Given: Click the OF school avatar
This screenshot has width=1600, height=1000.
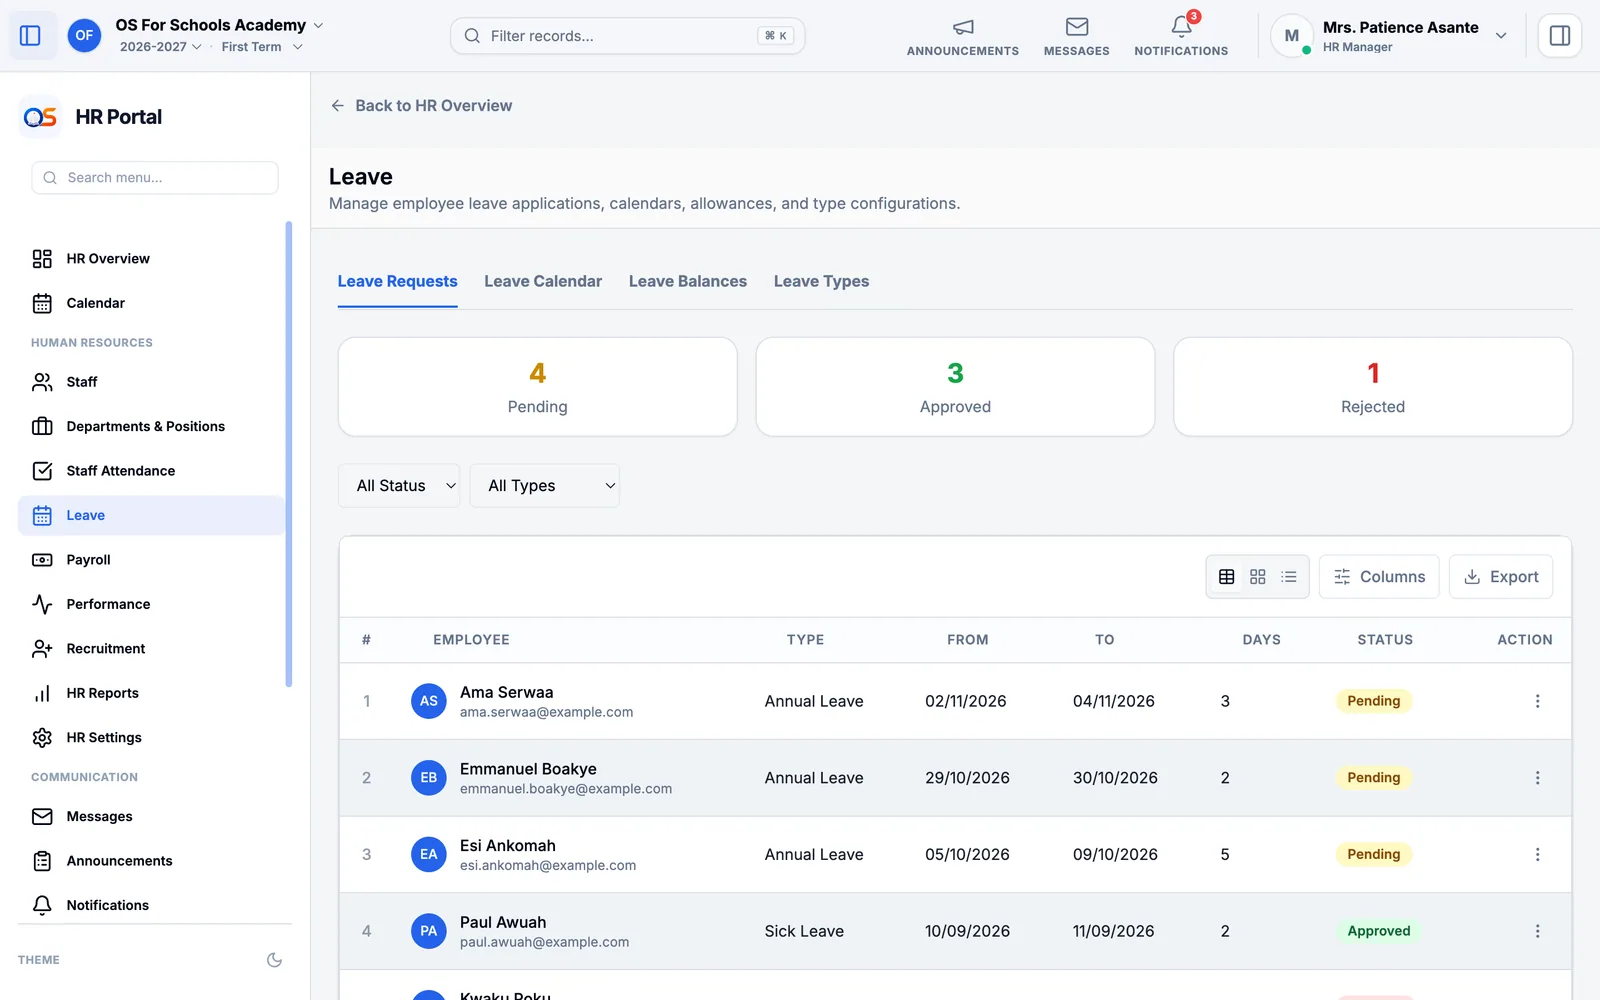Looking at the screenshot, I should point(84,36).
